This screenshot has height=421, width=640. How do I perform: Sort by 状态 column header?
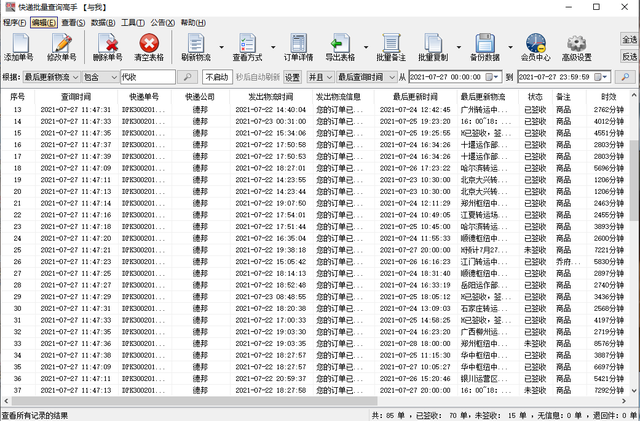535,97
